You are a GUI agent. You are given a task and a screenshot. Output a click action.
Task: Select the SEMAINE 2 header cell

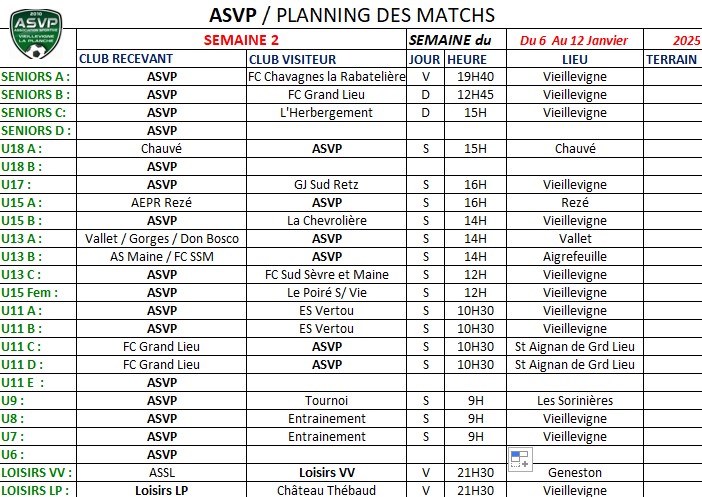[x=241, y=40]
